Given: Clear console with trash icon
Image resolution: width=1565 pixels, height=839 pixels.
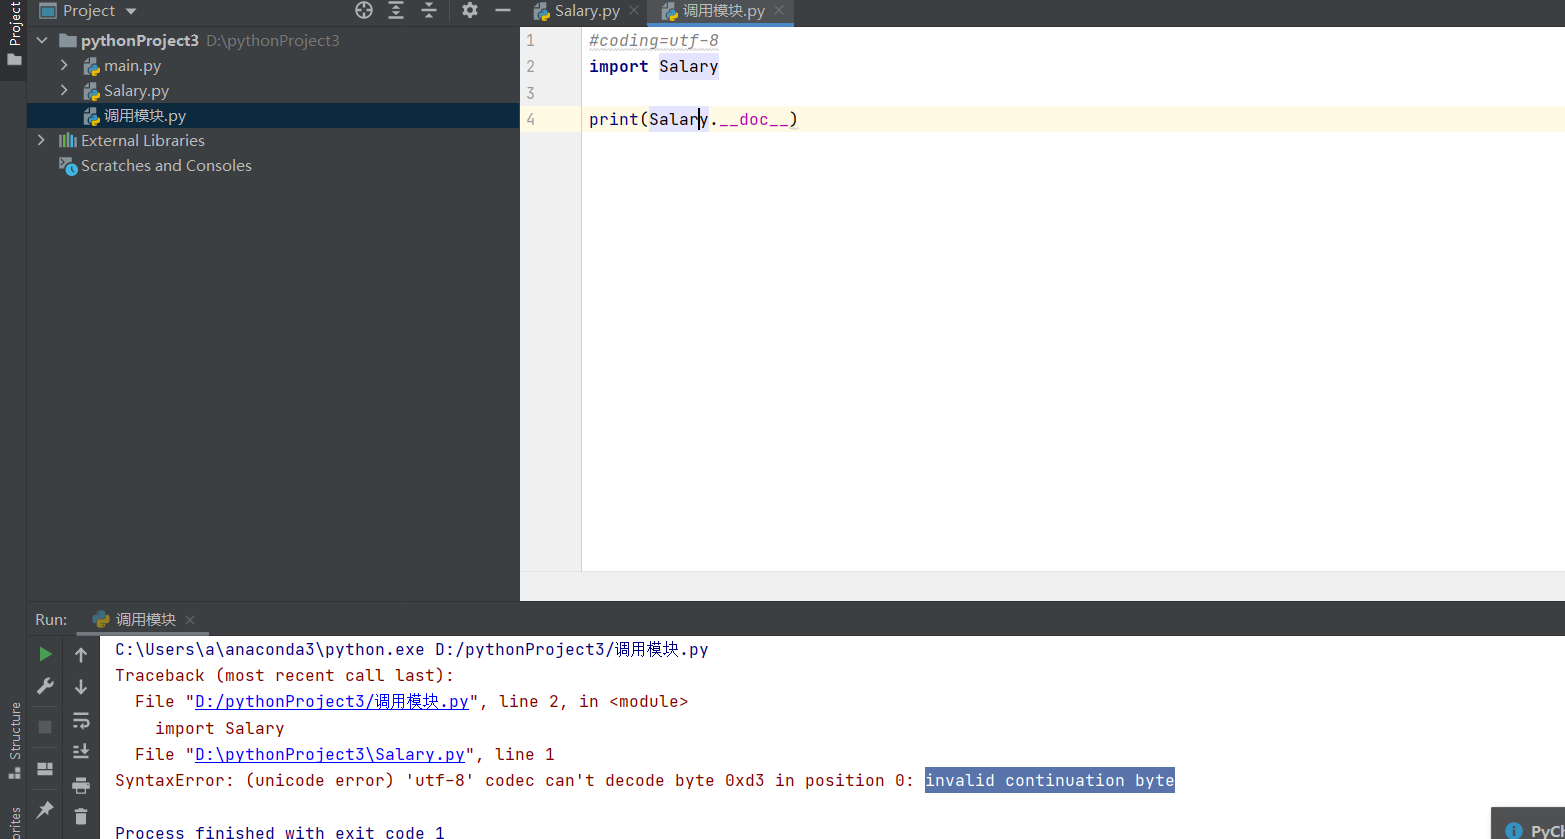Looking at the screenshot, I should 81,817.
